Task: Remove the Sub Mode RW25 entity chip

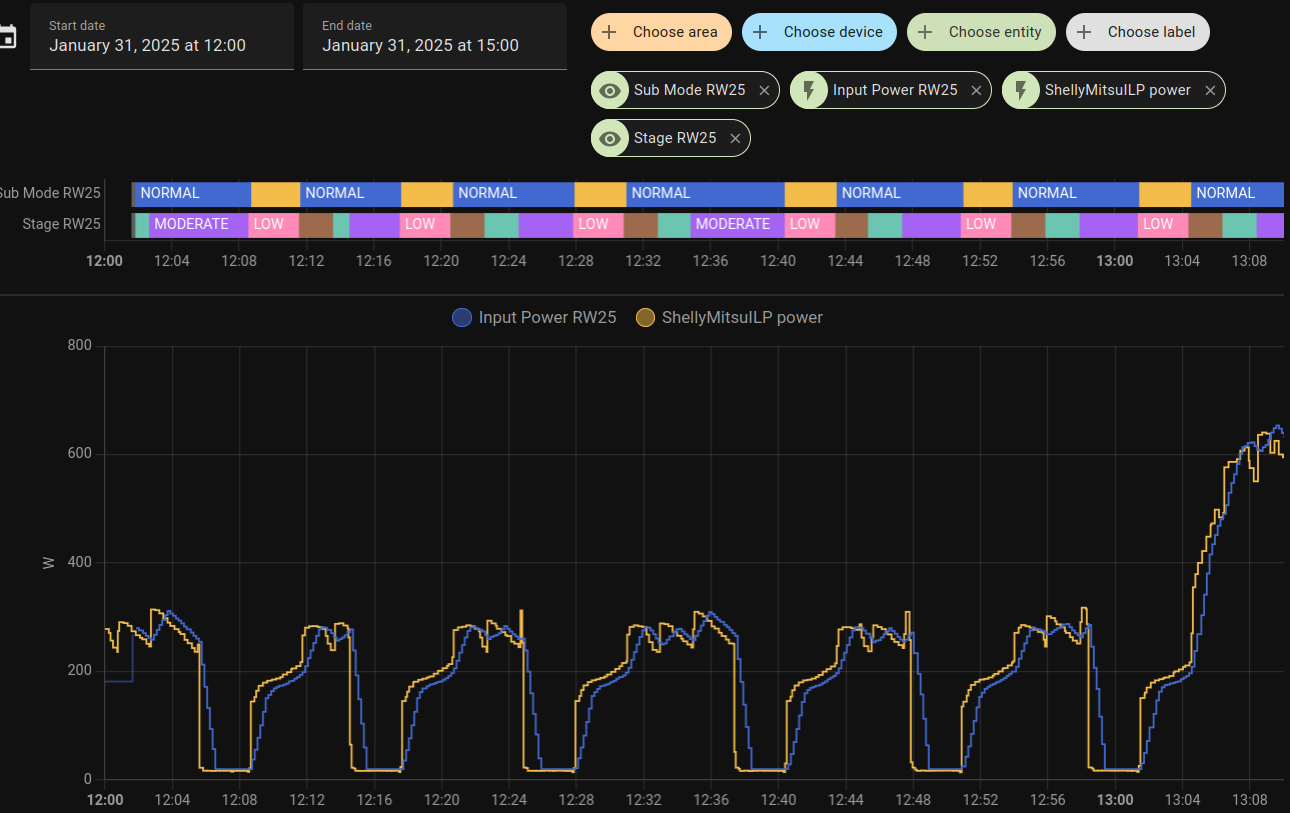Action: tap(764, 90)
